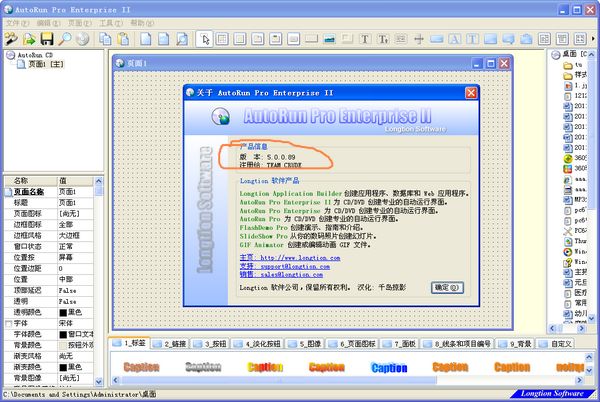Click file browser panel scroll down arrow

pos(591,318)
